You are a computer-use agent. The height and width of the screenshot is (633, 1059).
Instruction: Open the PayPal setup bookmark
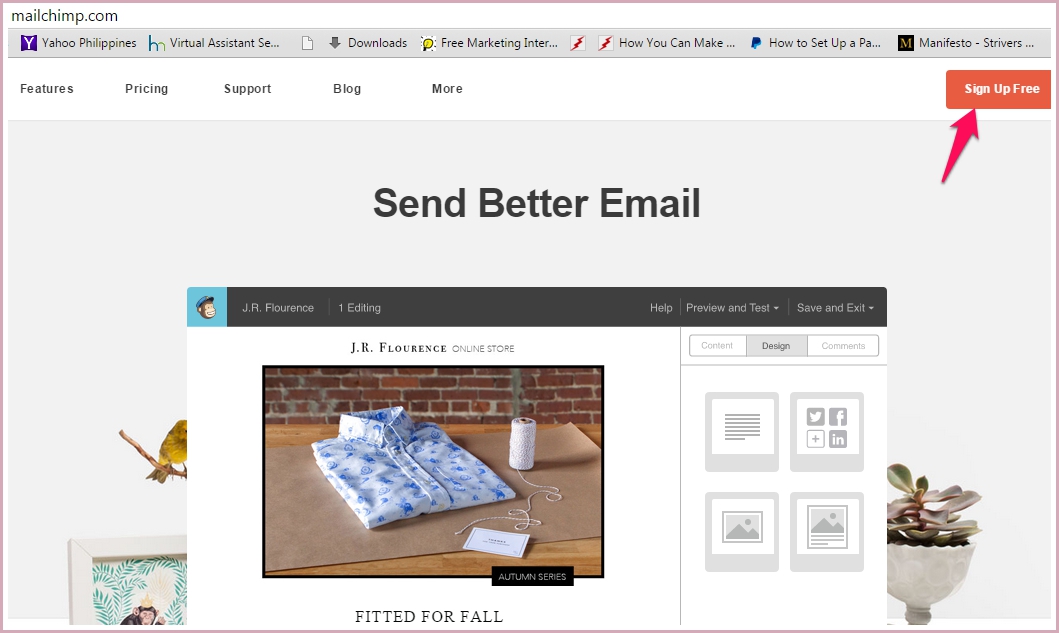tap(815, 43)
